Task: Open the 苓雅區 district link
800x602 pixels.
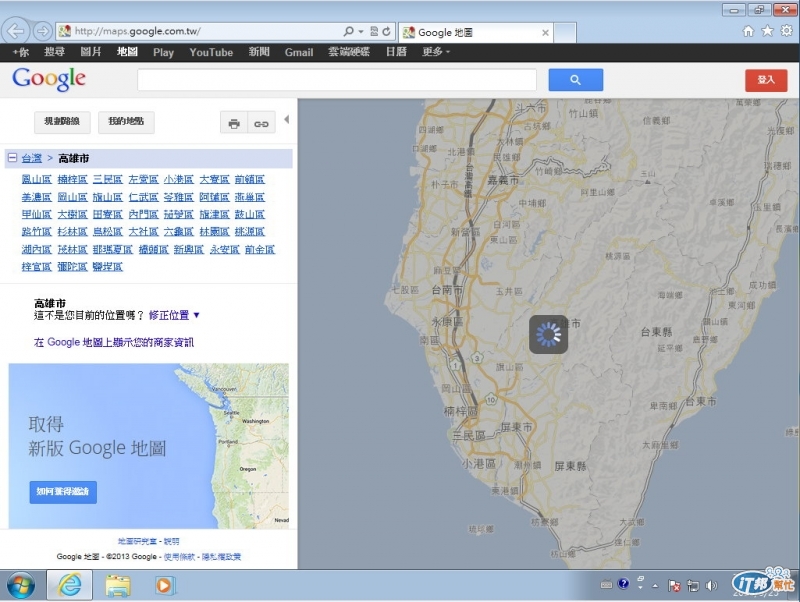Action: click(179, 197)
